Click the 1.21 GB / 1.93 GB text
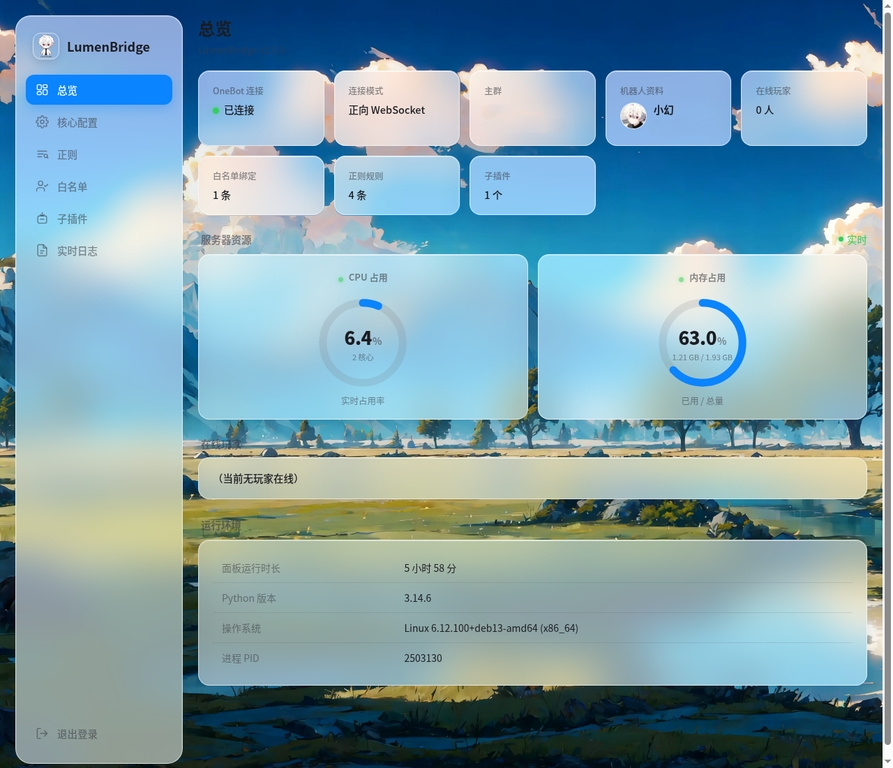The image size is (893, 768). pyautogui.click(x=702, y=358)
